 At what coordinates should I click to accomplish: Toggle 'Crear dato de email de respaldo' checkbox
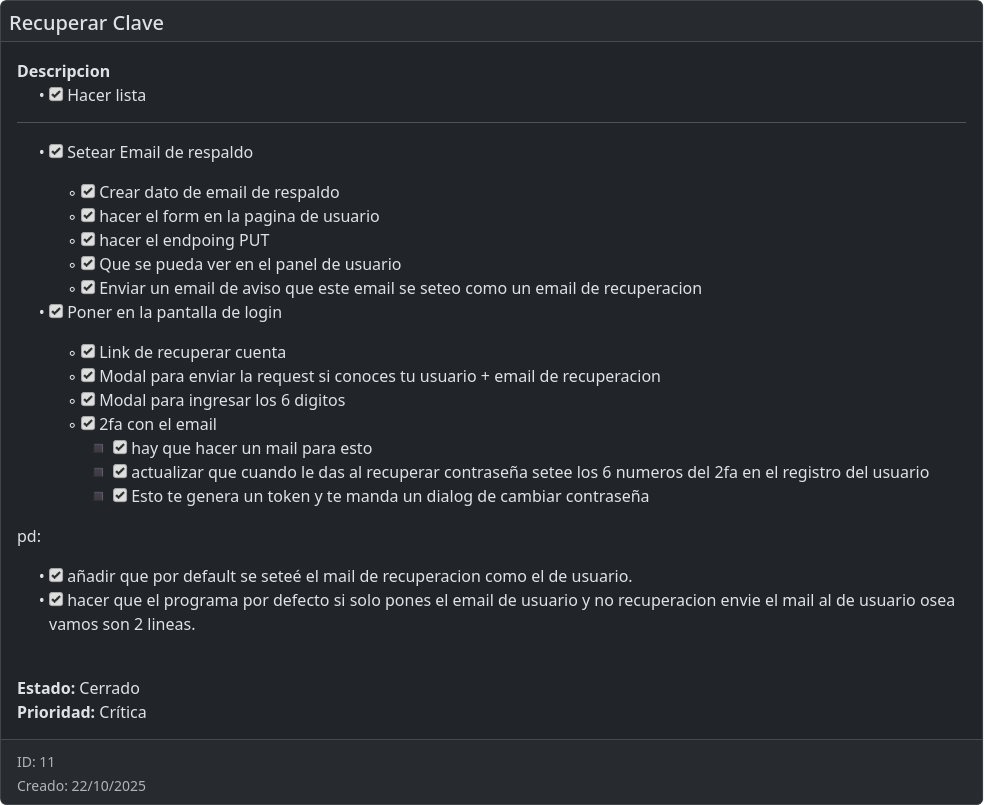88,192
